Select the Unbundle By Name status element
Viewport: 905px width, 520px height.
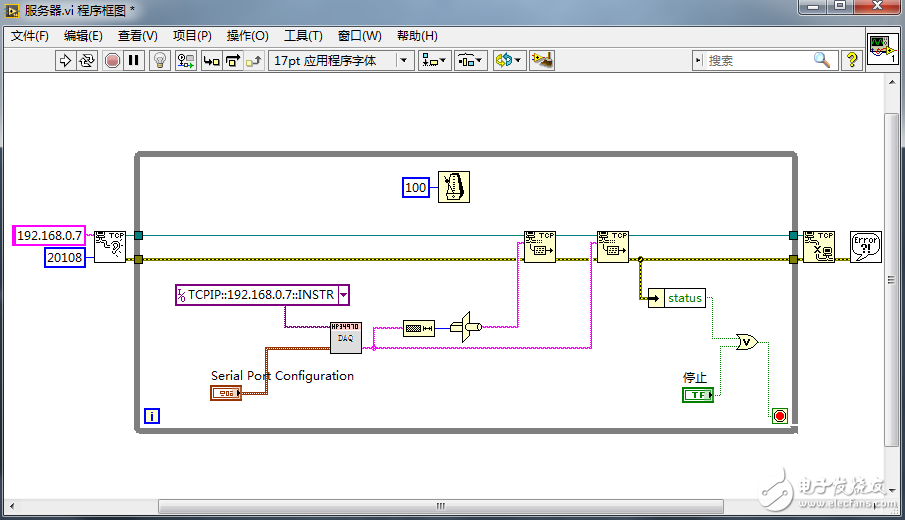point(676,298)
